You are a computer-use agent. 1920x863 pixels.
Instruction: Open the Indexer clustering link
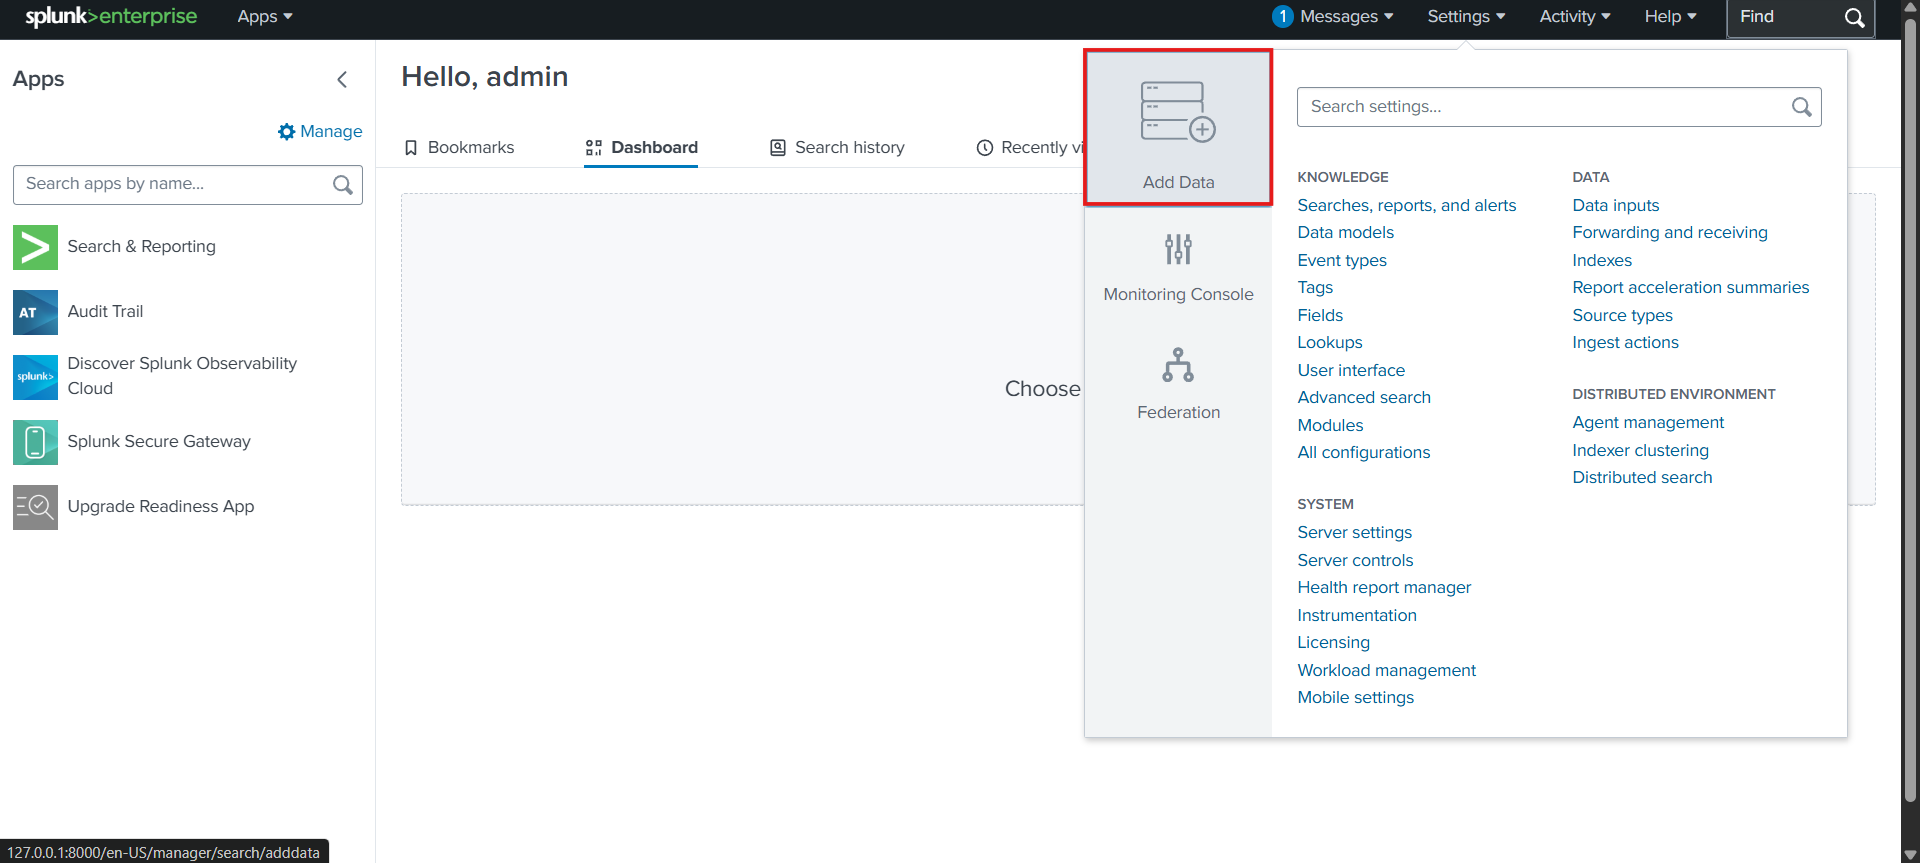click(x=1640, y=450)
